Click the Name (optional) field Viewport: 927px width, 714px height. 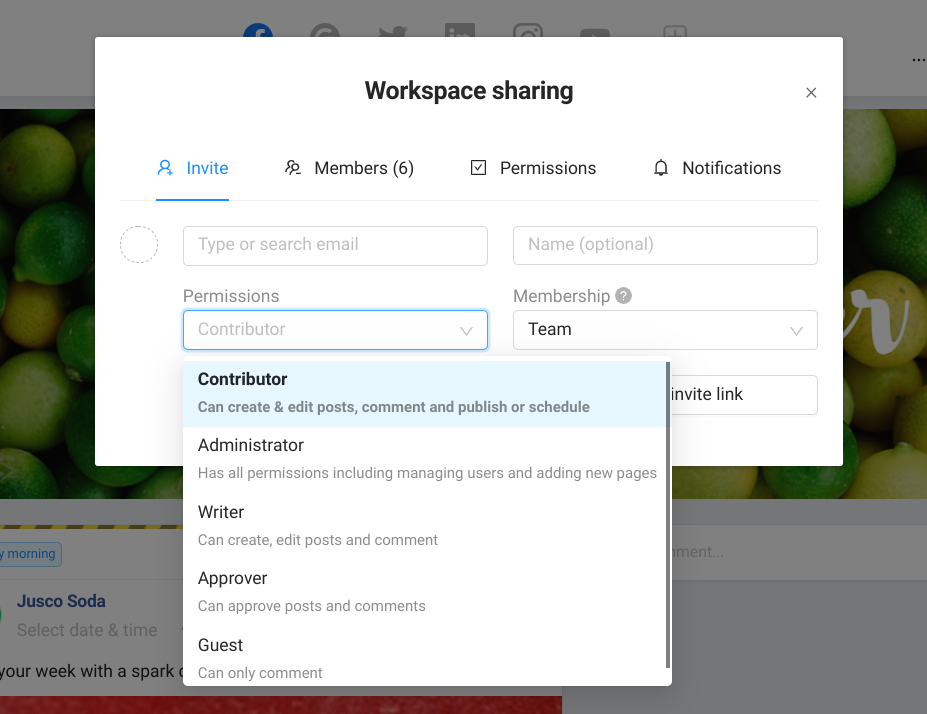point(665,245)
